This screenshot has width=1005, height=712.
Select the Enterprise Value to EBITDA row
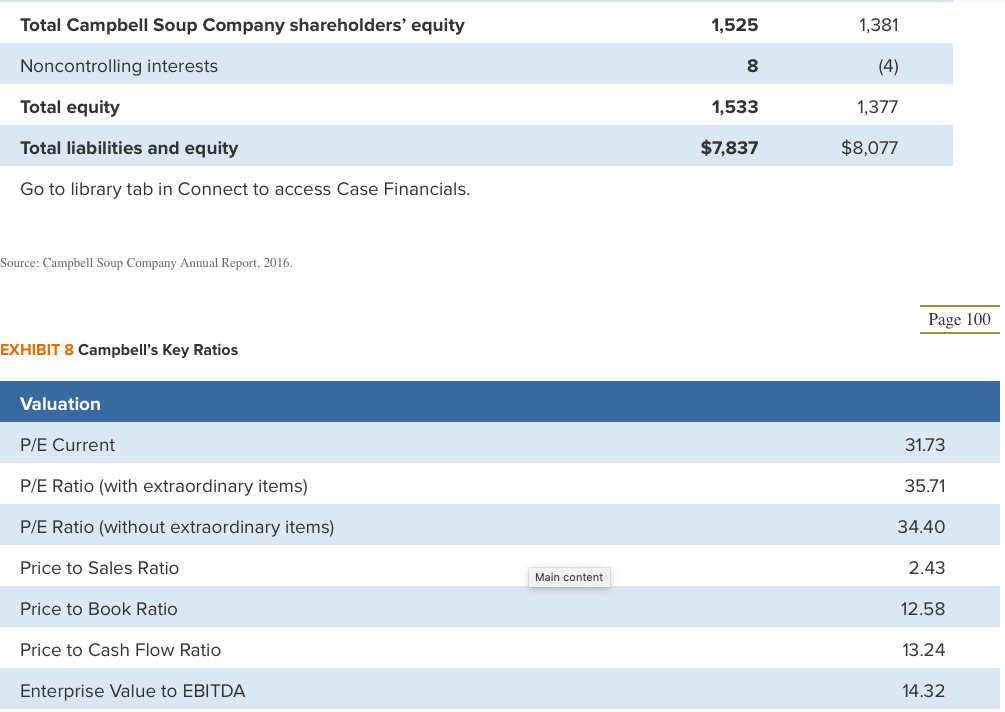coord(134,690)
